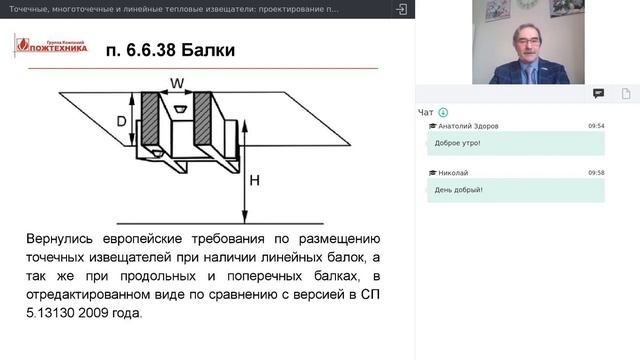640x360 pixels.
Task: Open the chat tab icon
Action: coord(598,94)
